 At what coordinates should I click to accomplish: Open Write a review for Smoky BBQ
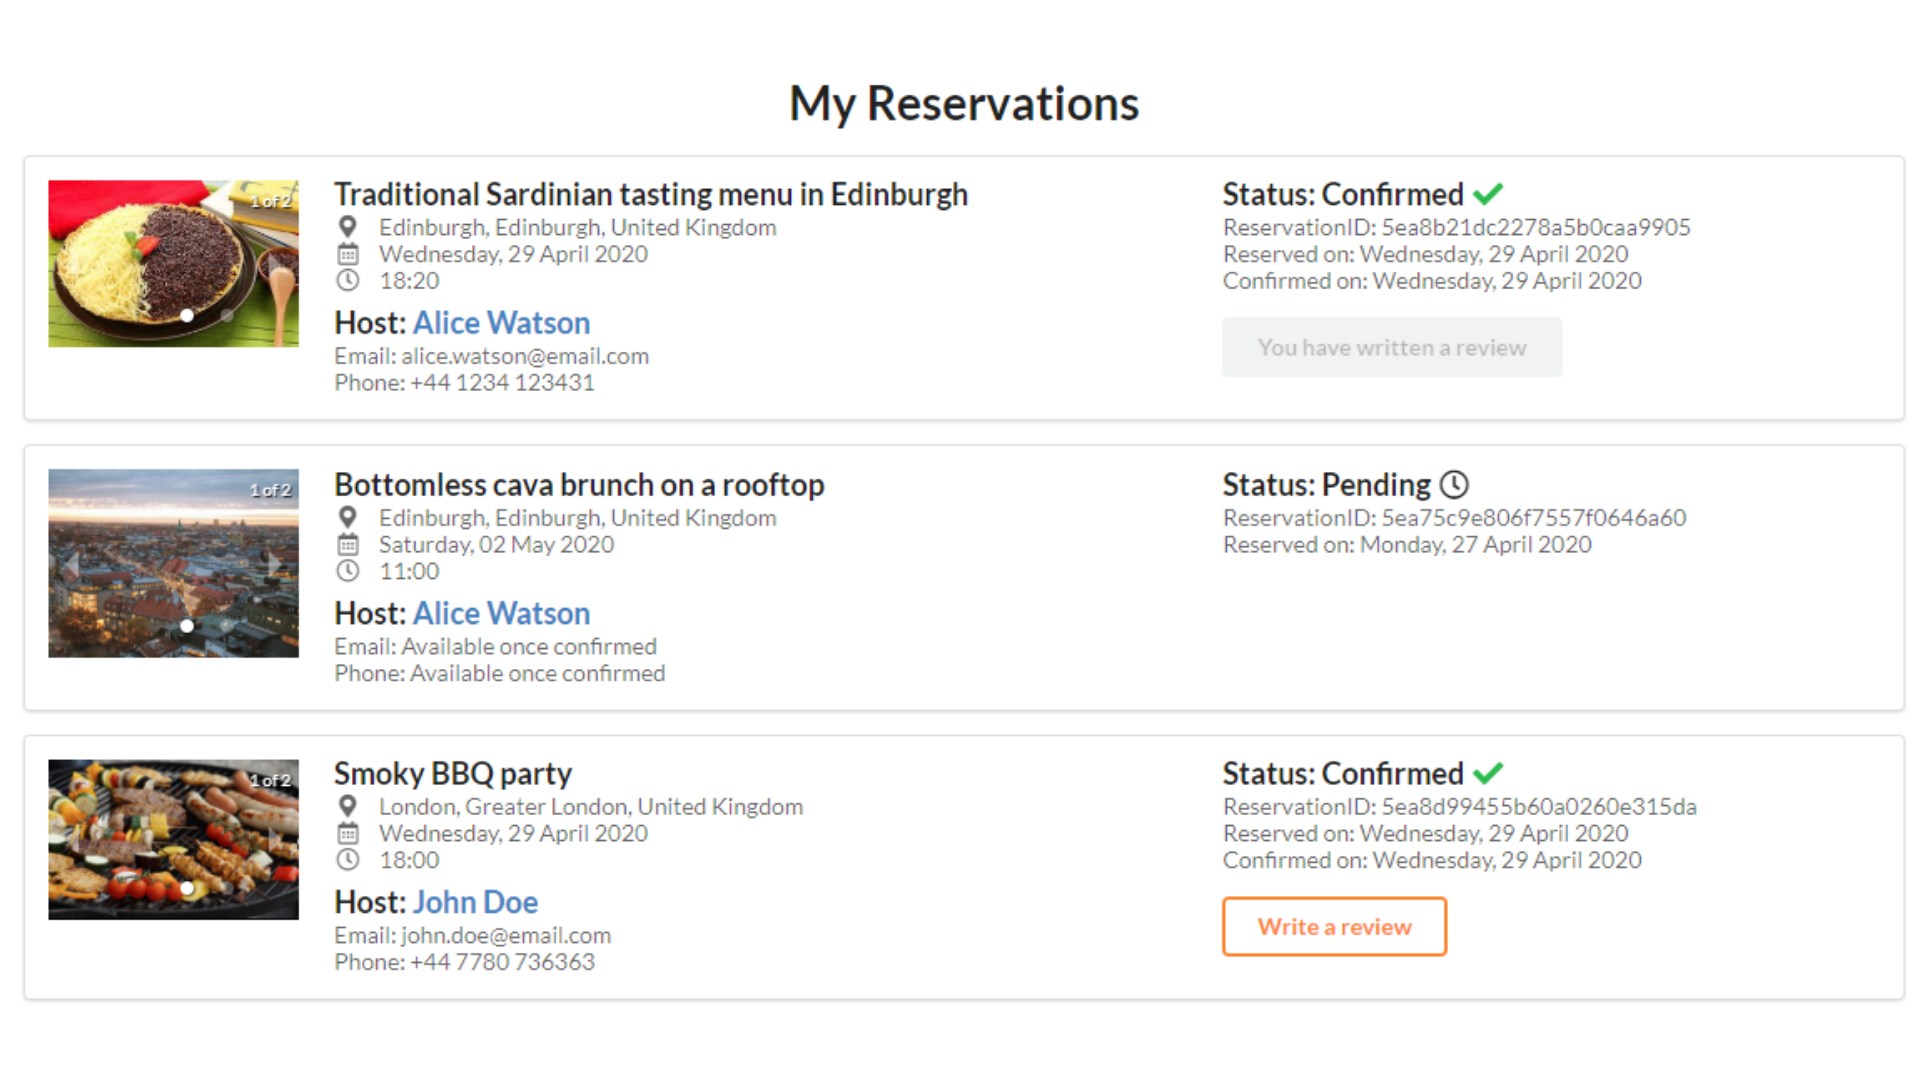pos(1334,927)
